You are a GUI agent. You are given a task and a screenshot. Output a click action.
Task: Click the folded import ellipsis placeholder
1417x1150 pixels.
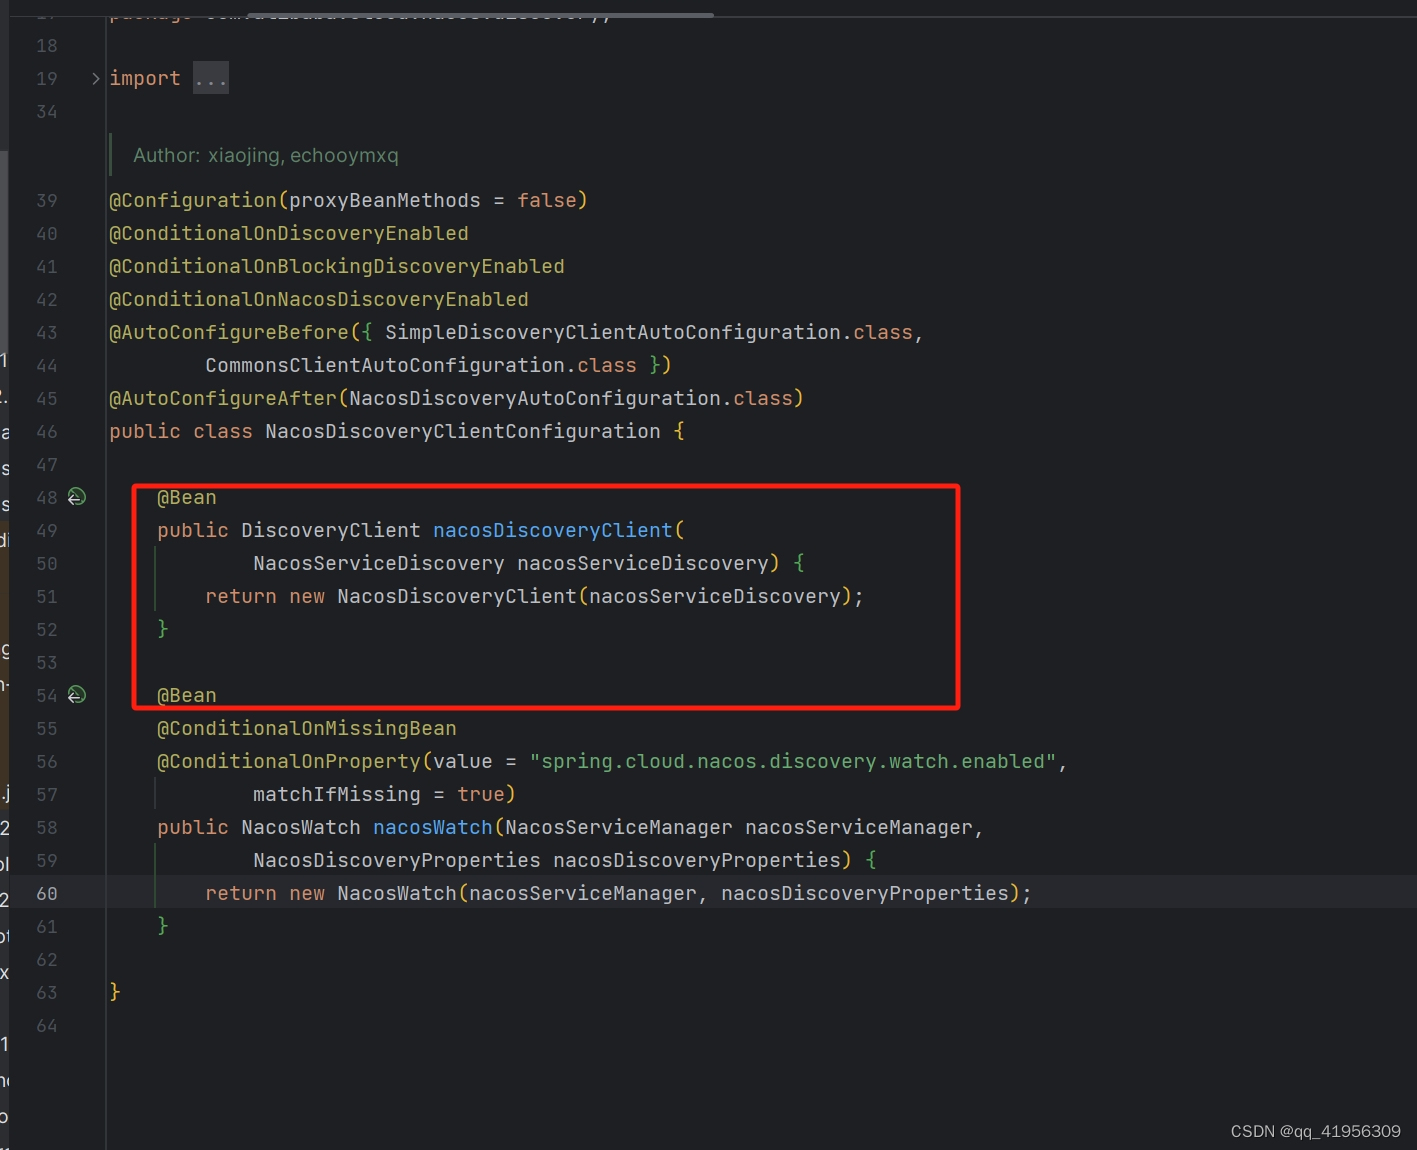211,79
